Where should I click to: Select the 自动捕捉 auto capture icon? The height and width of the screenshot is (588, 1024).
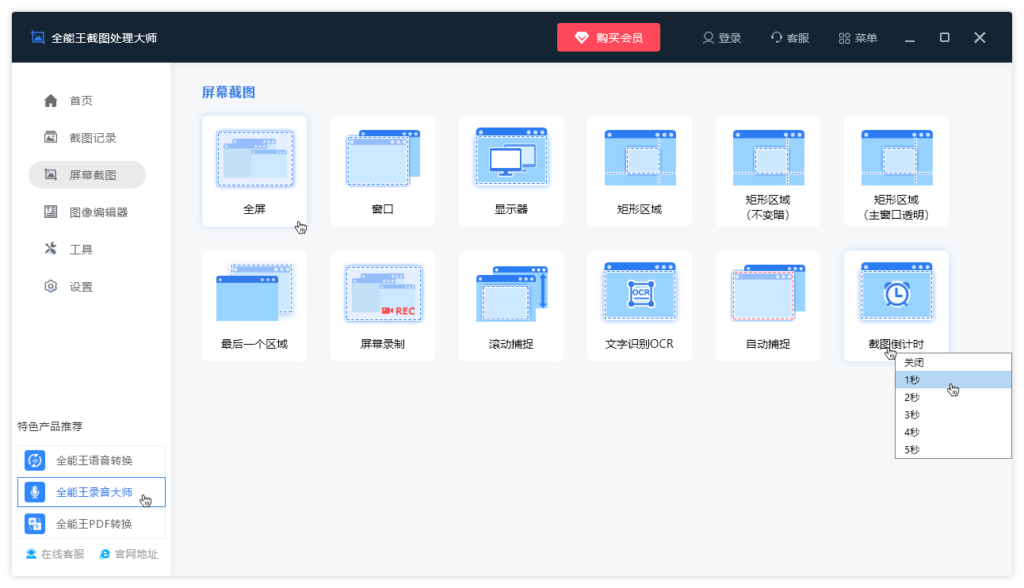tap(767, 294)
